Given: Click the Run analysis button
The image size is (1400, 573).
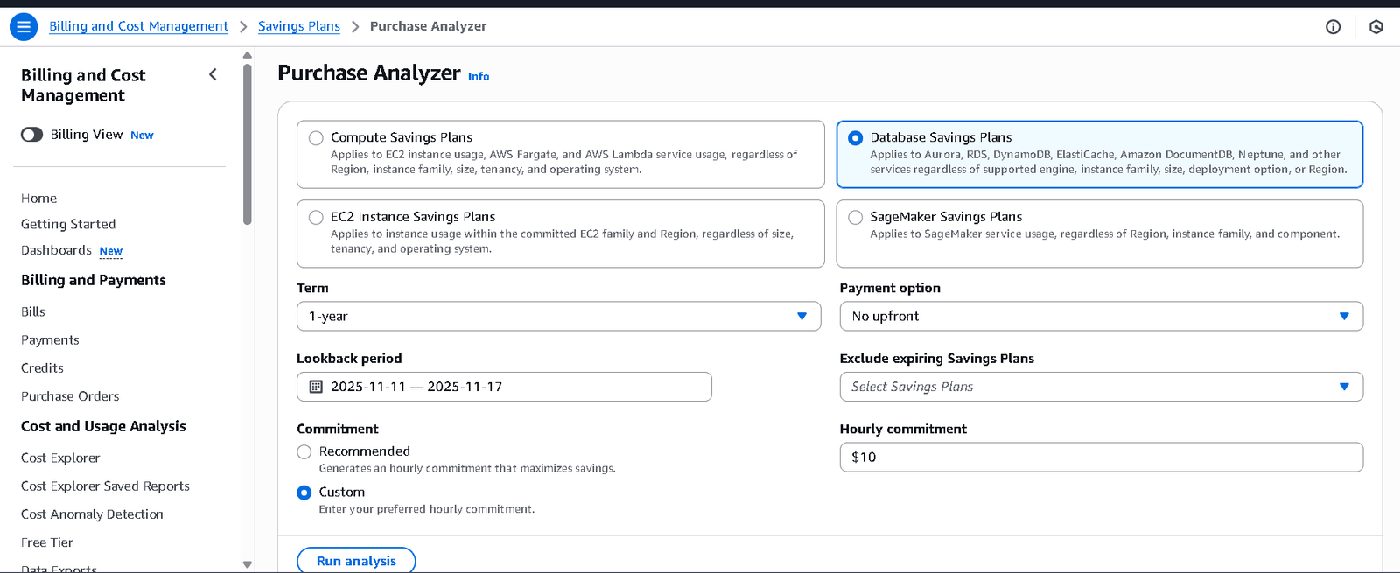Looking at the screenshot, I should coord(356,561).
